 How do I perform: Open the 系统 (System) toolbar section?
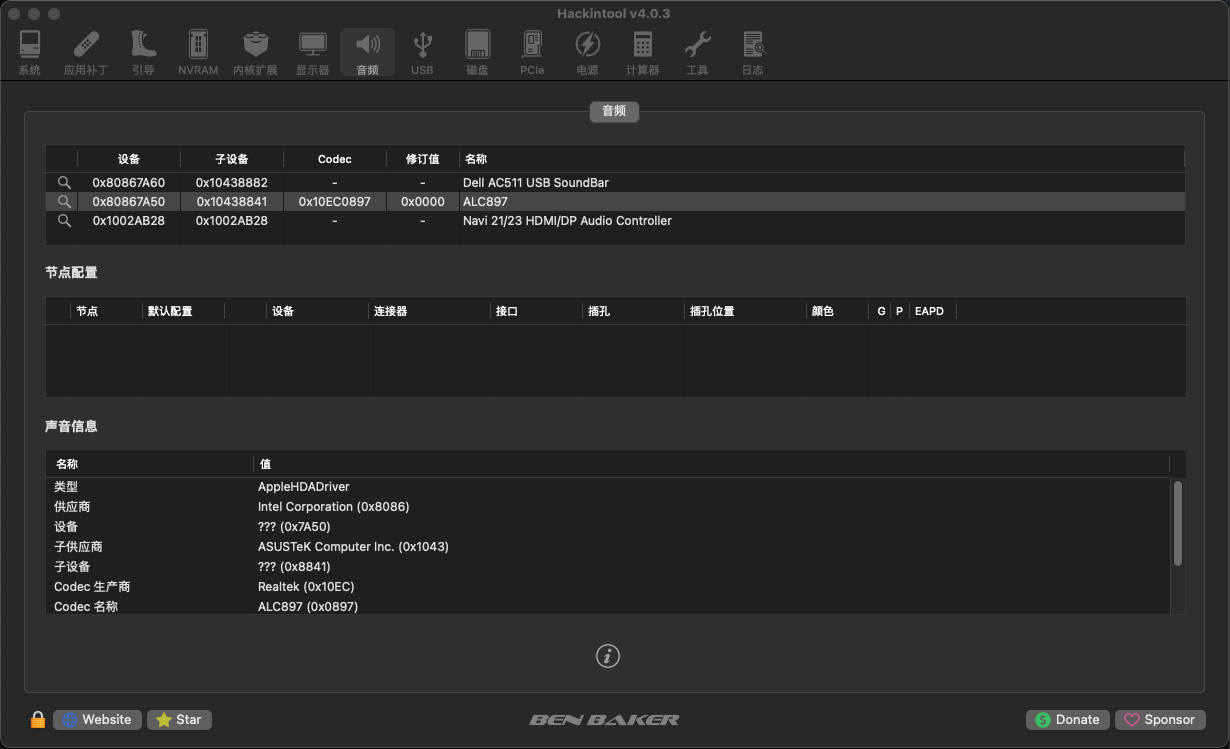click(x=30, y=53)
